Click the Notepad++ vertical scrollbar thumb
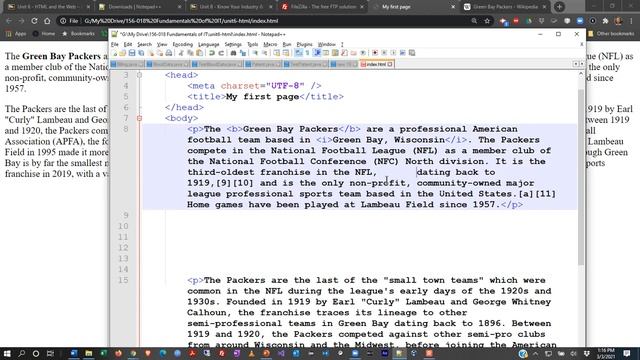 coord(581,177)
